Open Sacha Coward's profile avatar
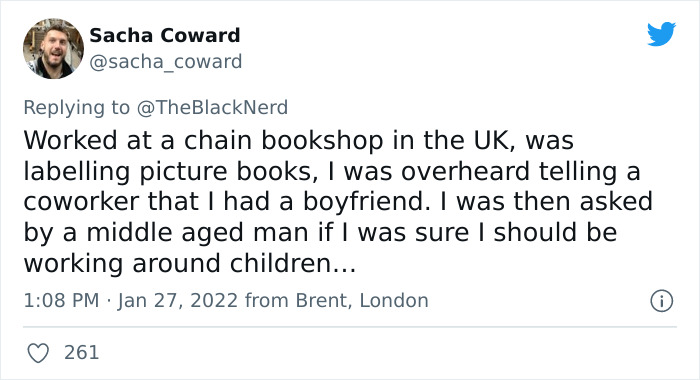 tap(53, 49)
